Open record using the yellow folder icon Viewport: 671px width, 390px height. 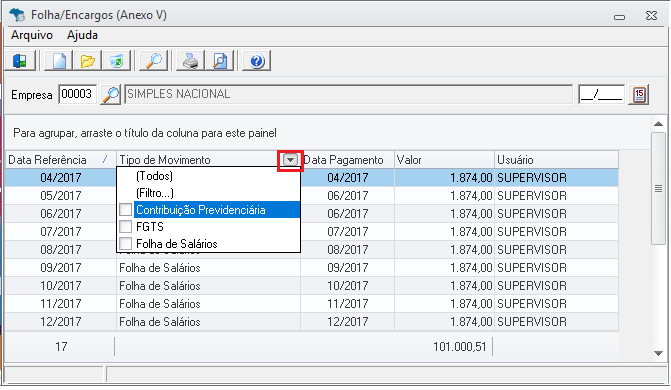tap(87, 61)
